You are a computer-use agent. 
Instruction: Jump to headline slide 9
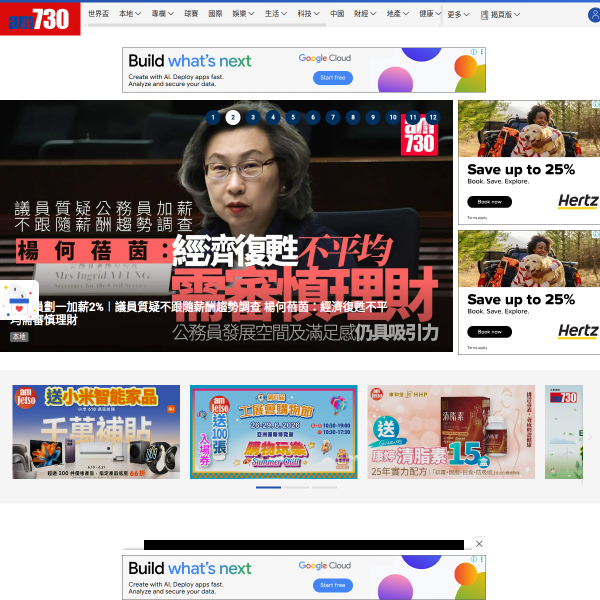[x=373, y=117]
